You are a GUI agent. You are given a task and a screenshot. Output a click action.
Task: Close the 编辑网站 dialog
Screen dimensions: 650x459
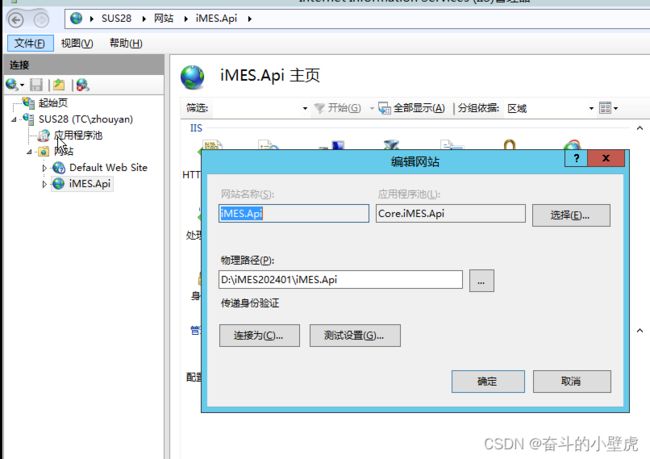(606, 158)
